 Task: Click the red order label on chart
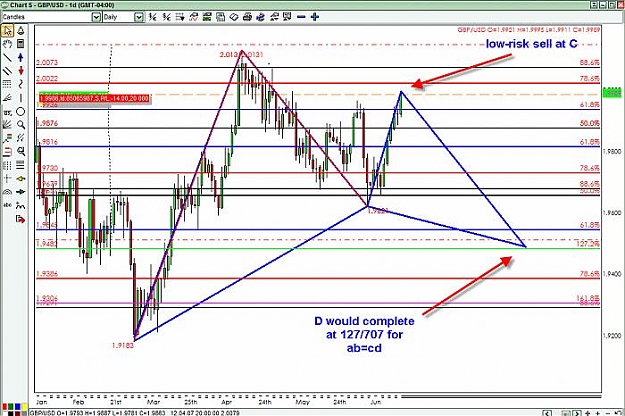[94, 98]
